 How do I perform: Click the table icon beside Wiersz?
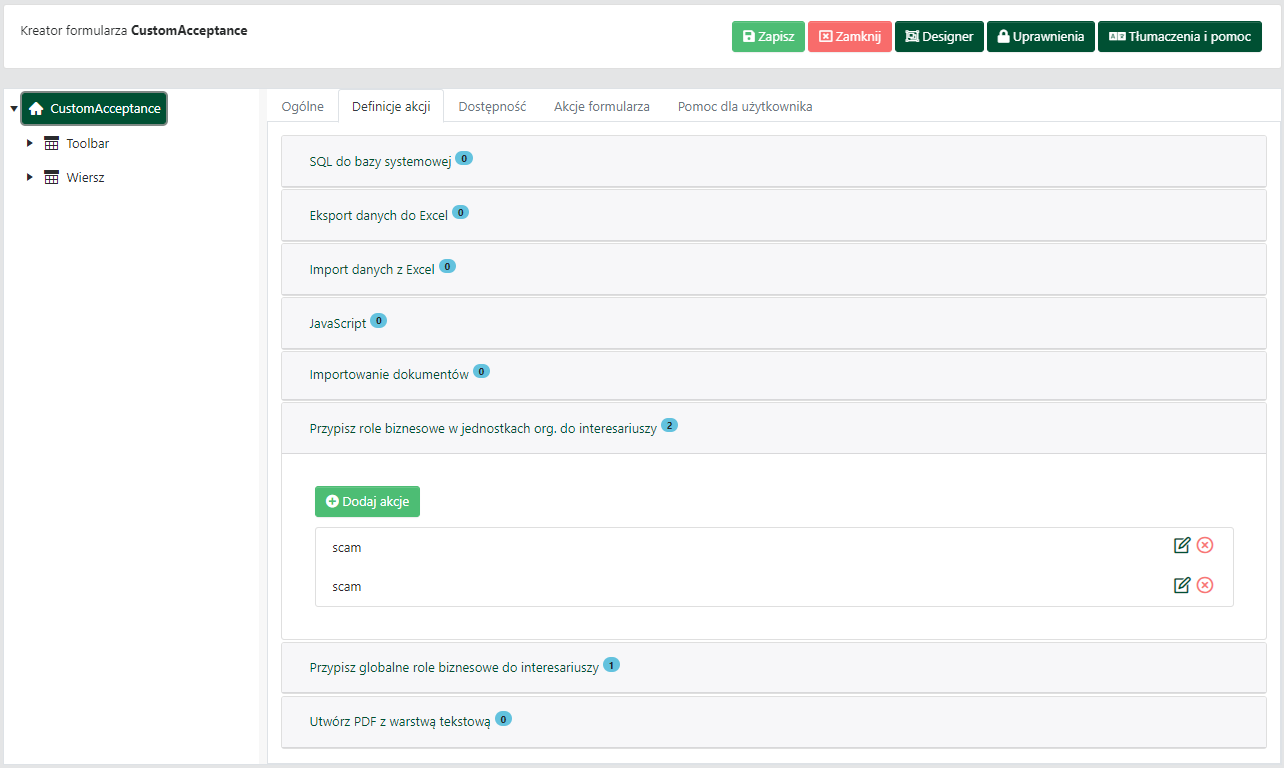pyautogui.click(x=52, y=178)
